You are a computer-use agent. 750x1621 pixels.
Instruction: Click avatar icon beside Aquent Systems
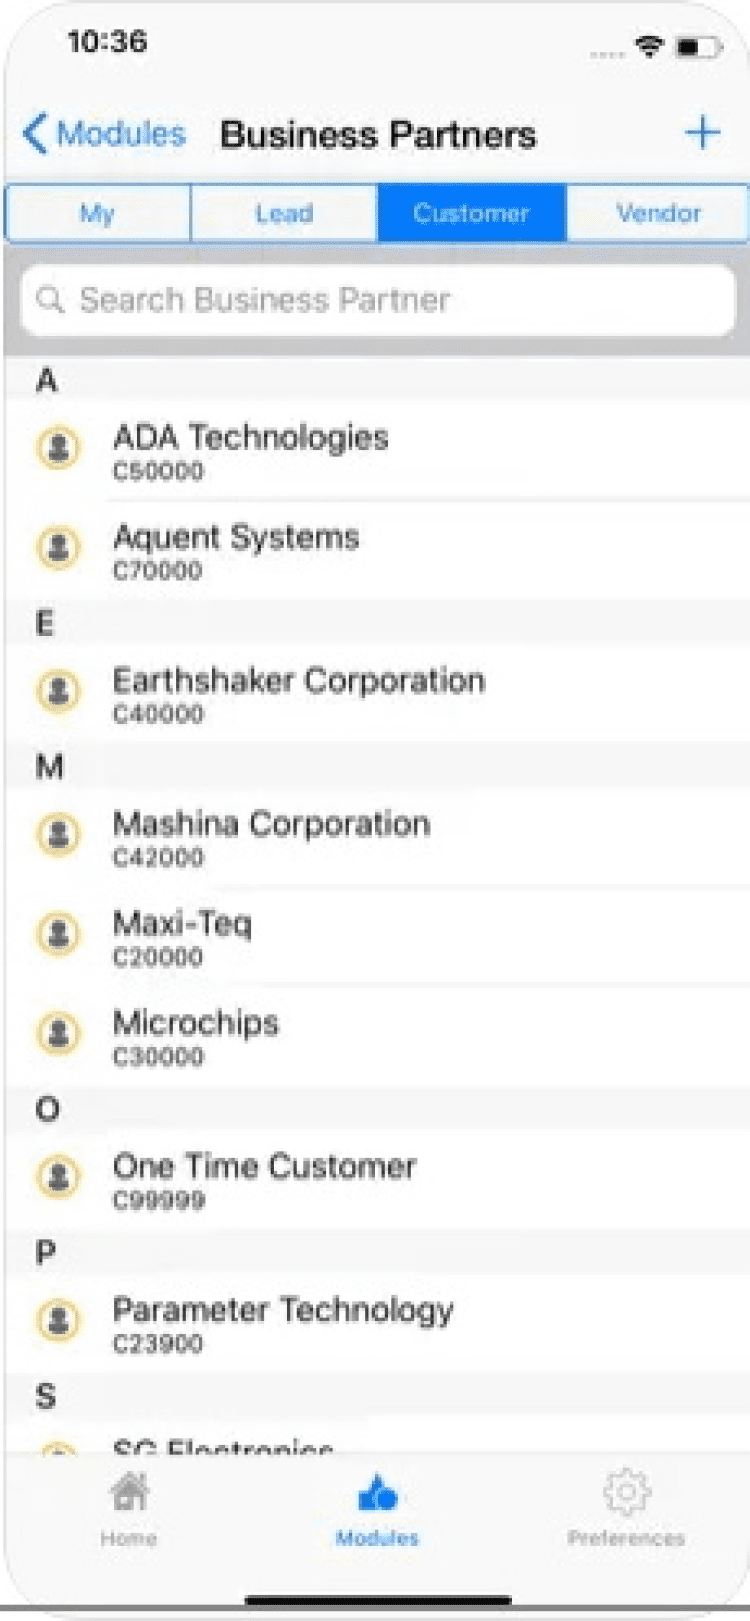pyautogui.click(x=58, y=548)
